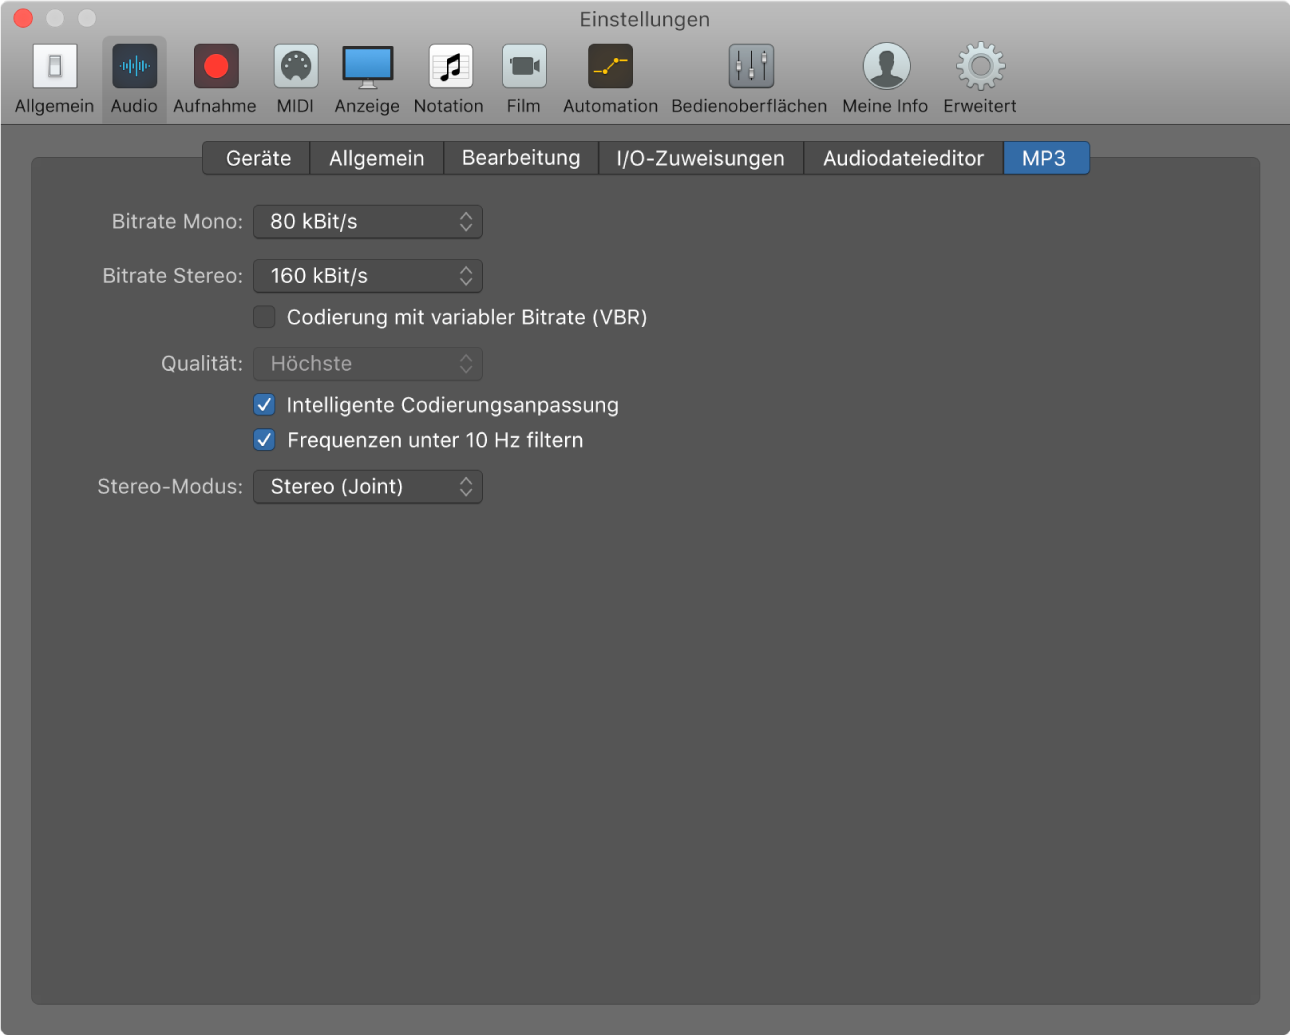
Task: Open the Notation preferences icon
Action: [x=450, y=67]
